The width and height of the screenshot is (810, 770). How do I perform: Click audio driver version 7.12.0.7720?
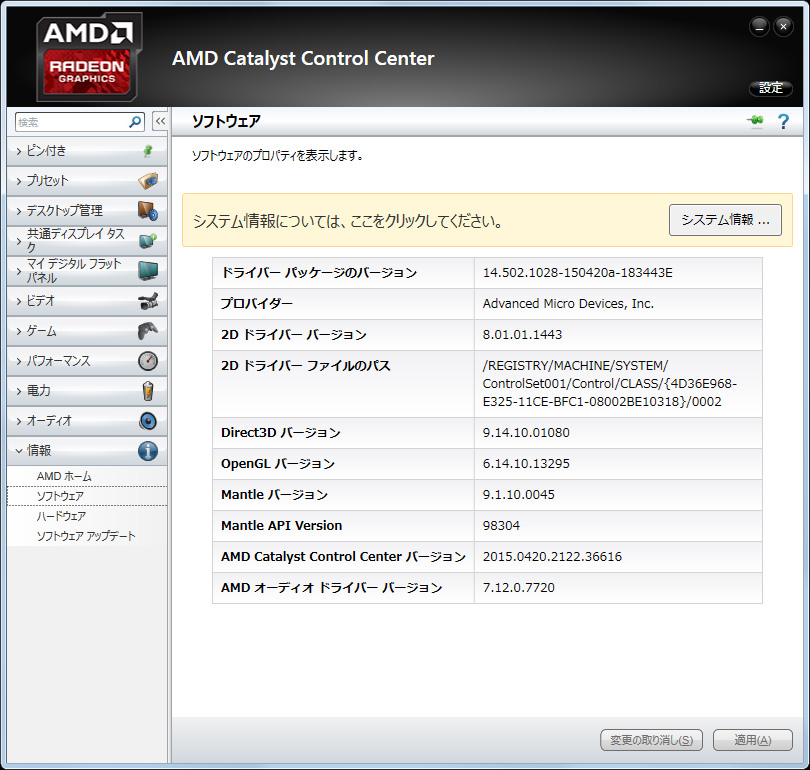point(519,588)
